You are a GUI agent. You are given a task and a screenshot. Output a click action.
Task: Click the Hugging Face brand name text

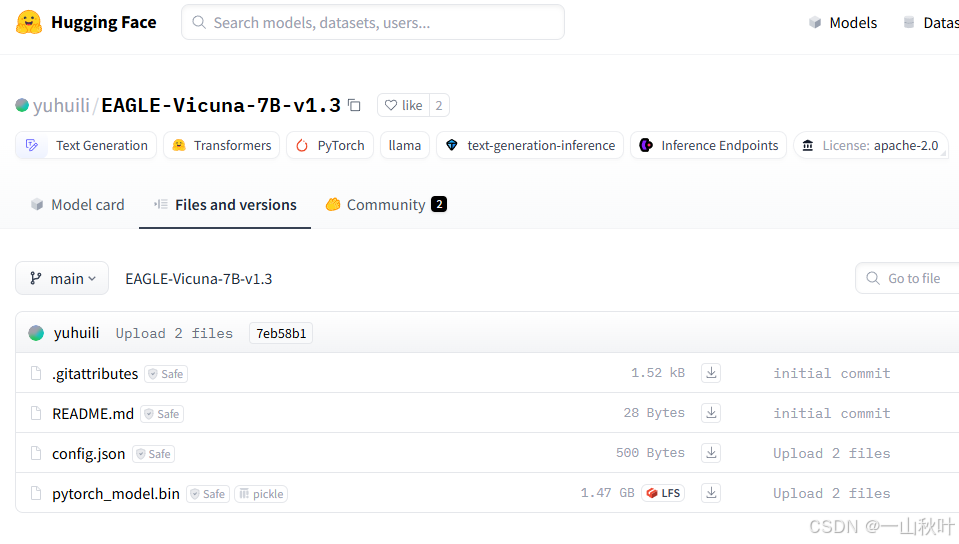[x=104, y=23]
